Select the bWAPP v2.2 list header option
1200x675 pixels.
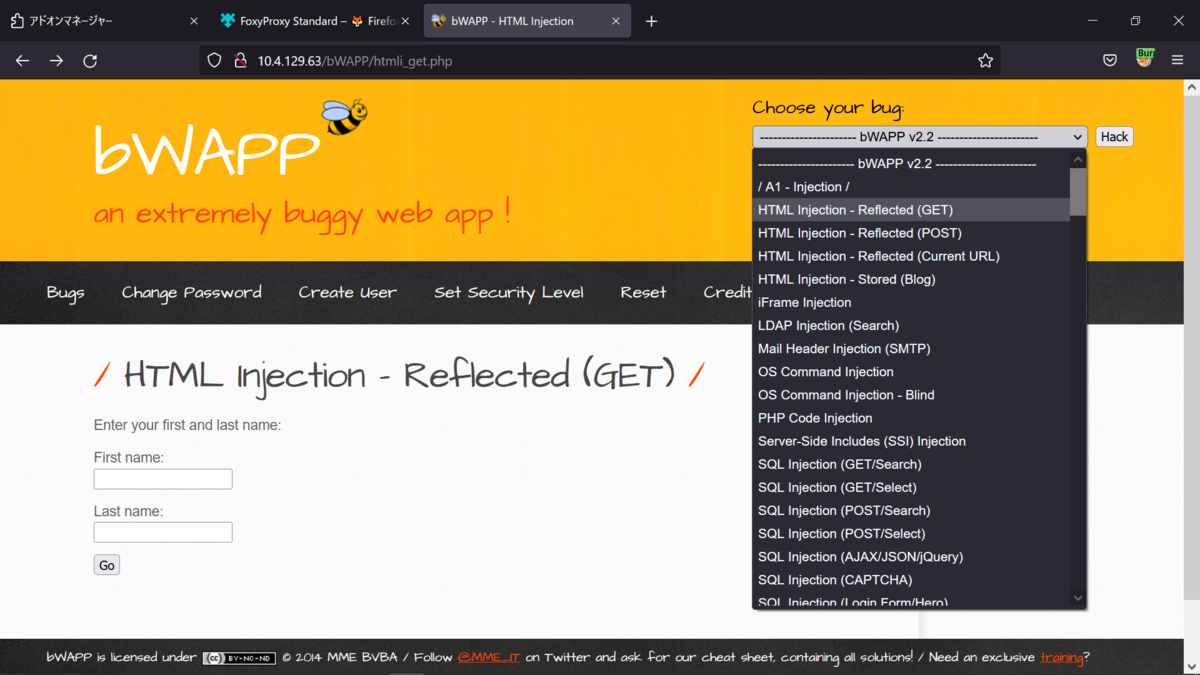tap(911, 164)
